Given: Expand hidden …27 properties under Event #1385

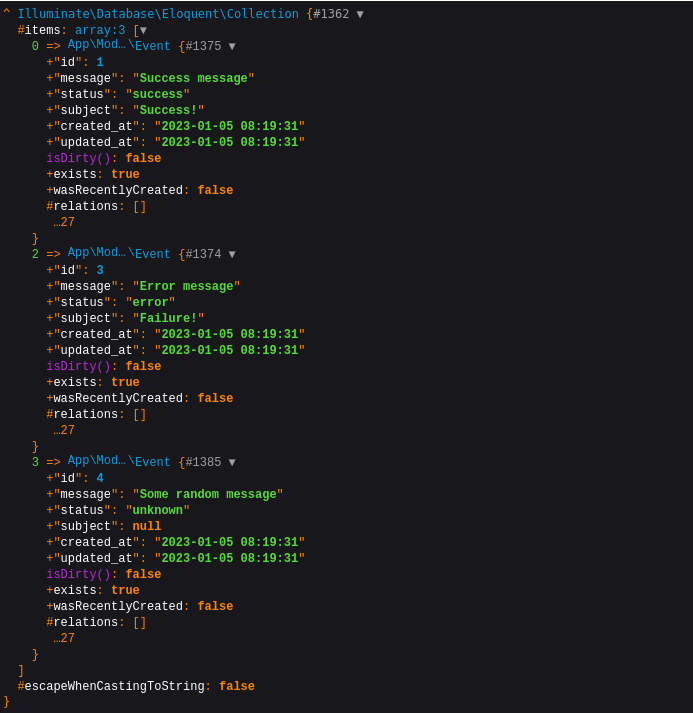Looking at the screenshot, I should tap(64, 639).
